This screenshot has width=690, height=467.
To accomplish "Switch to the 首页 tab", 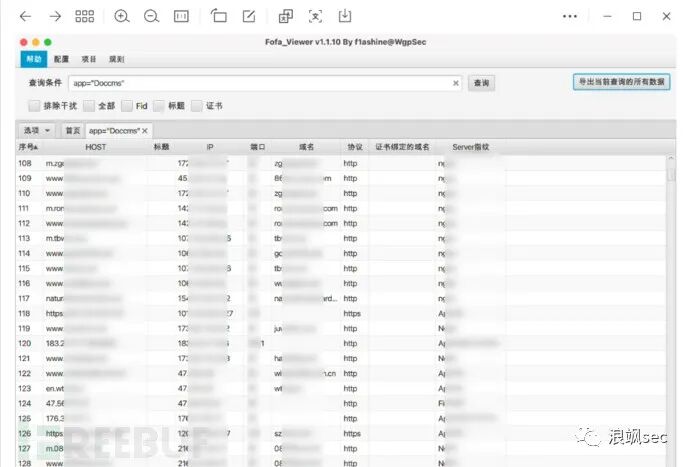I will click(73, 131).
